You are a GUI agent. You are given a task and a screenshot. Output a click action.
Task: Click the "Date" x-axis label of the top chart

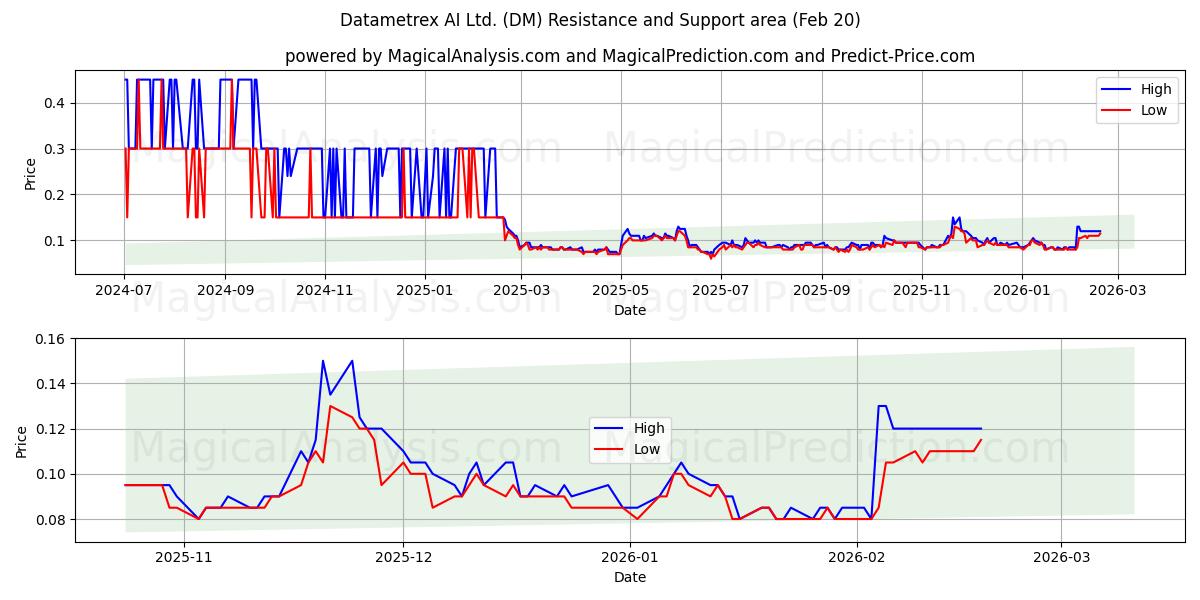pyautogui.click(x=630, y=310)
